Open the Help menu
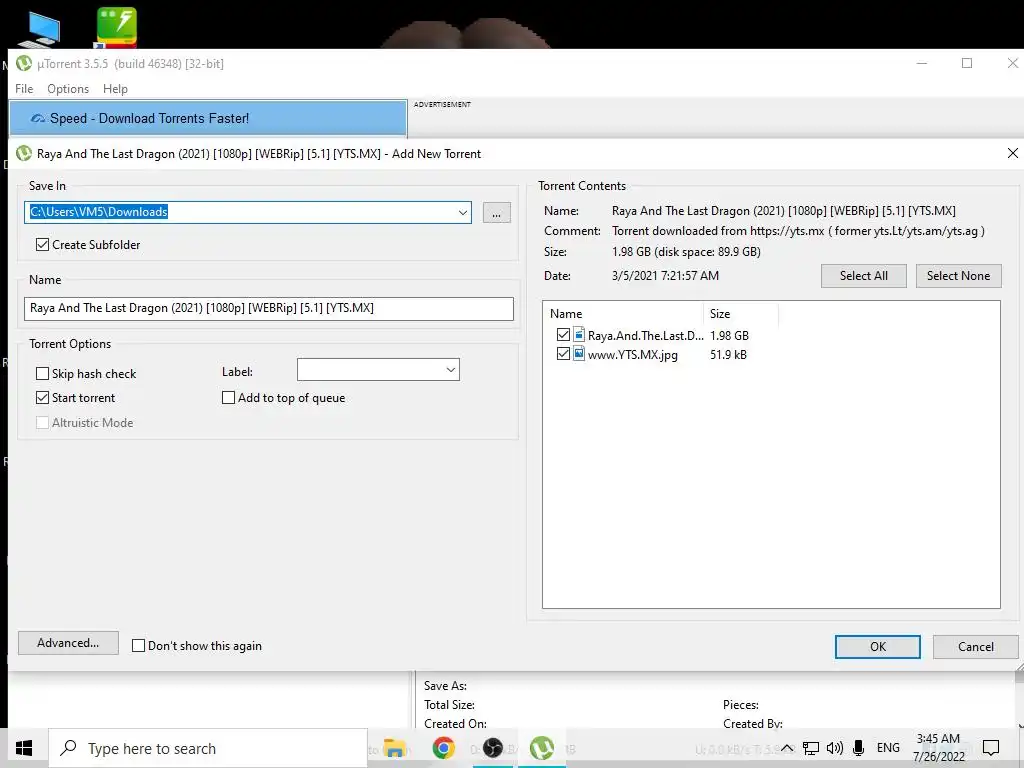The width and height of the screenshot is (1024, 768). click(x=116, y=89)
